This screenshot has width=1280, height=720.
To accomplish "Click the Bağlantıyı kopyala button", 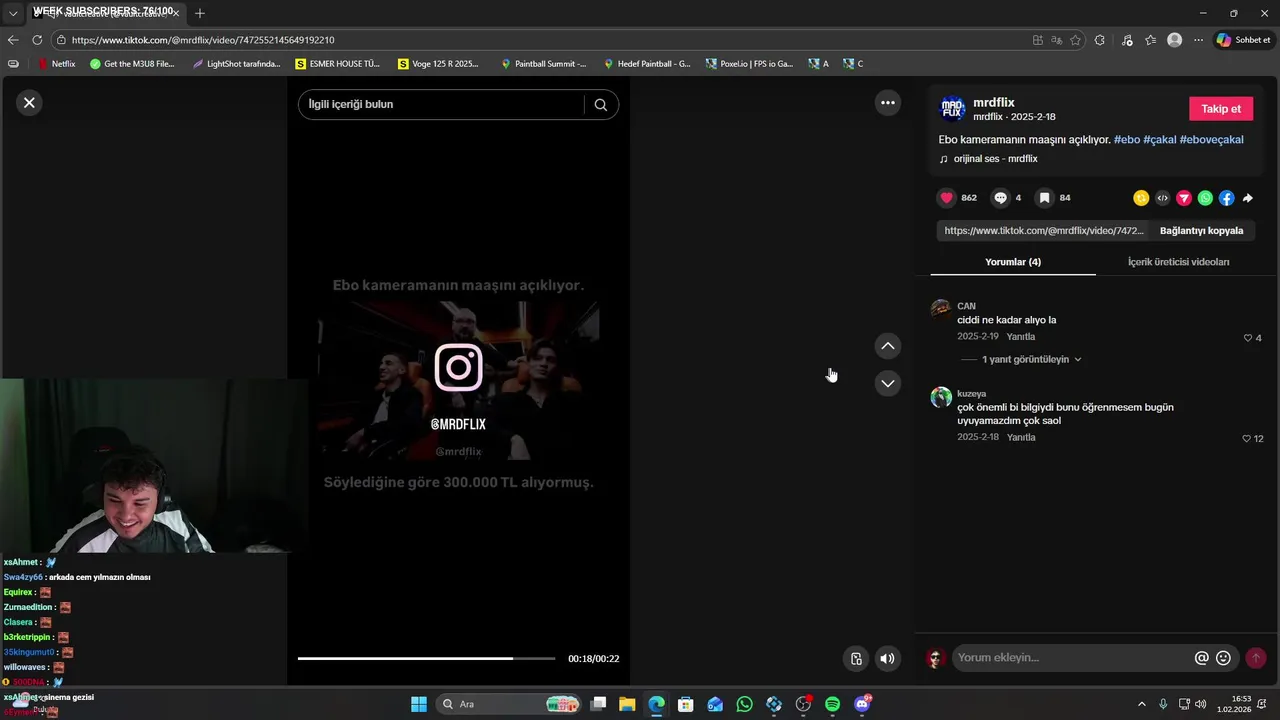I will point(1201,231).
